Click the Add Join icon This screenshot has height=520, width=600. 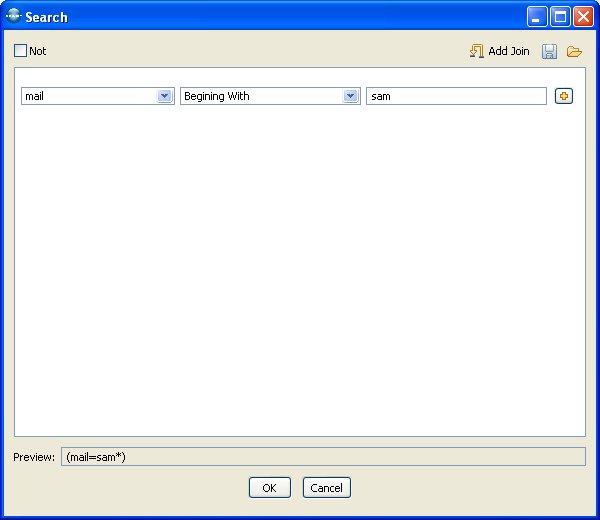pos(477,51)
